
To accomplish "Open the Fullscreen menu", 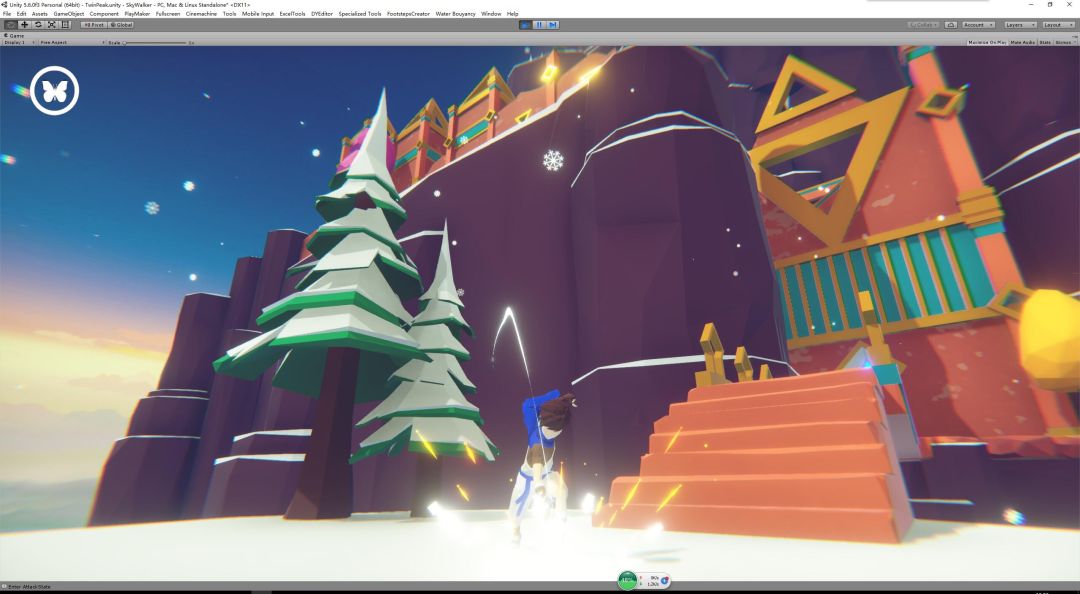I will pos(168,14).
